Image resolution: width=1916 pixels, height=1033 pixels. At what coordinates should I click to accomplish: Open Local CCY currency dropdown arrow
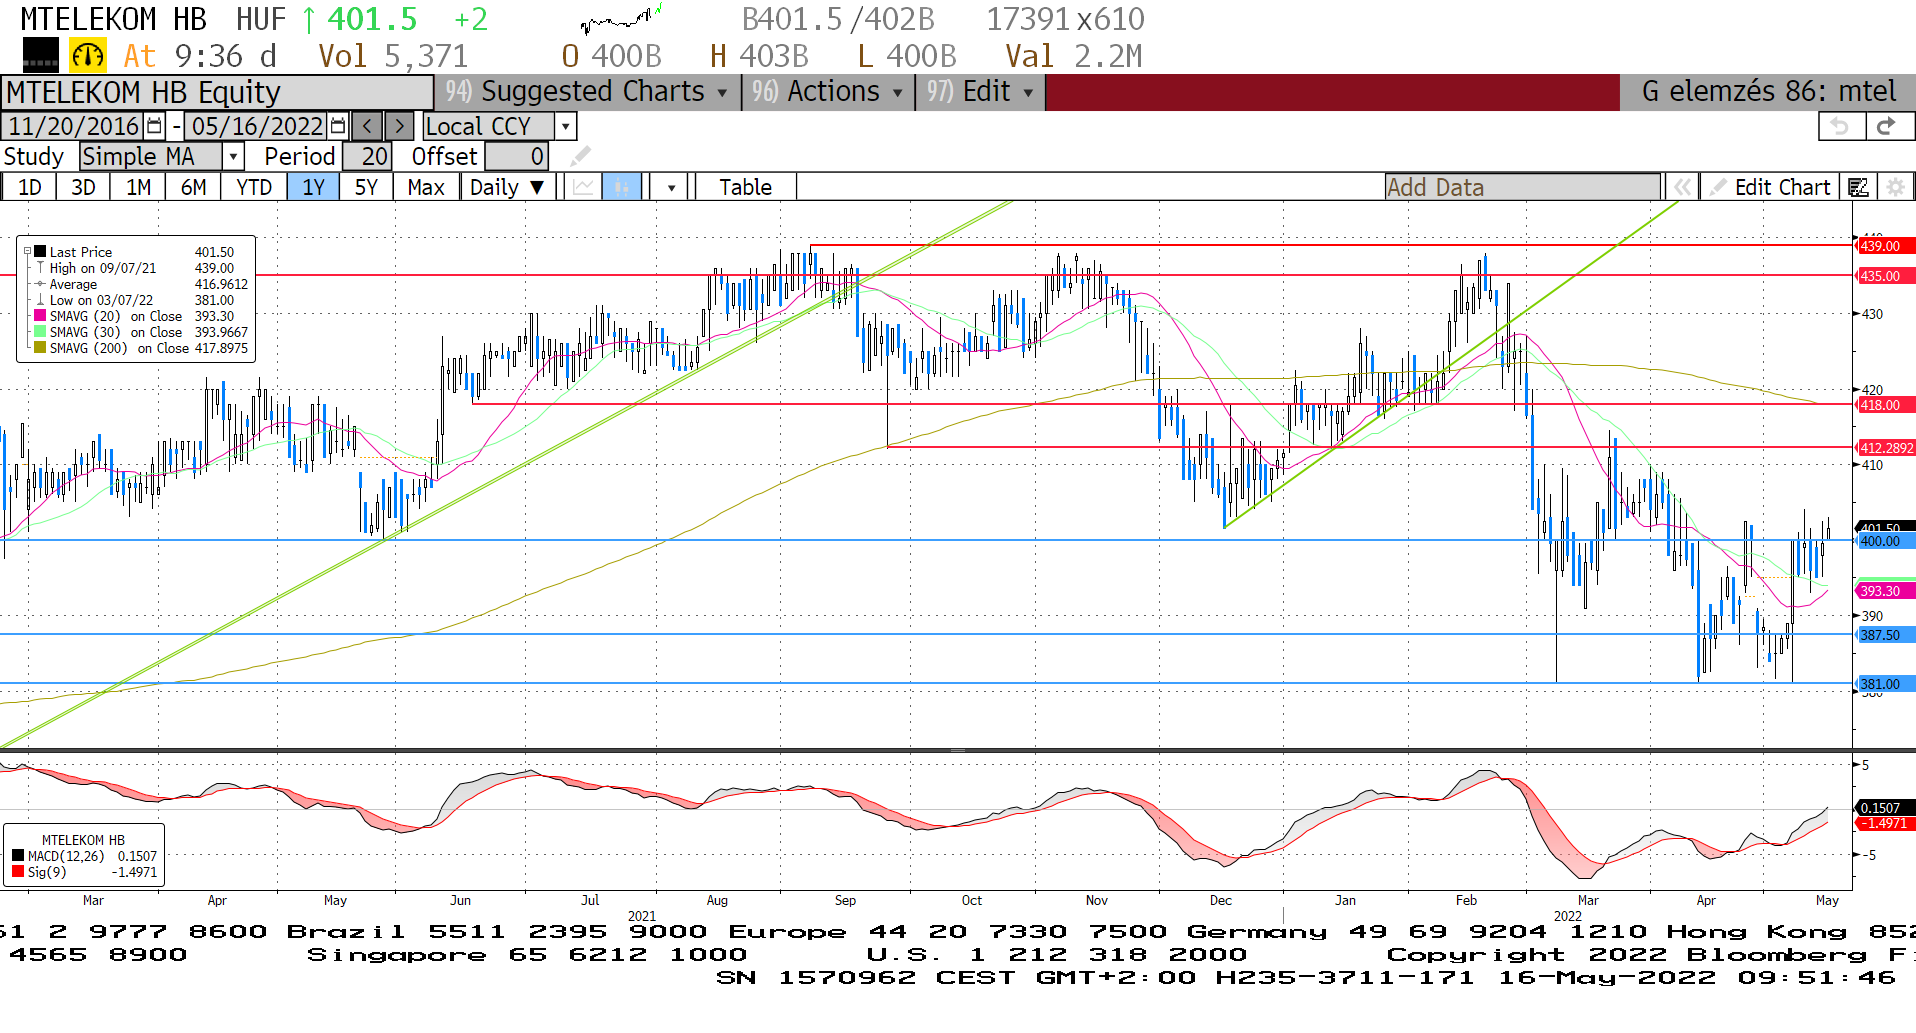pyautogui.click(x=566, y=126)
